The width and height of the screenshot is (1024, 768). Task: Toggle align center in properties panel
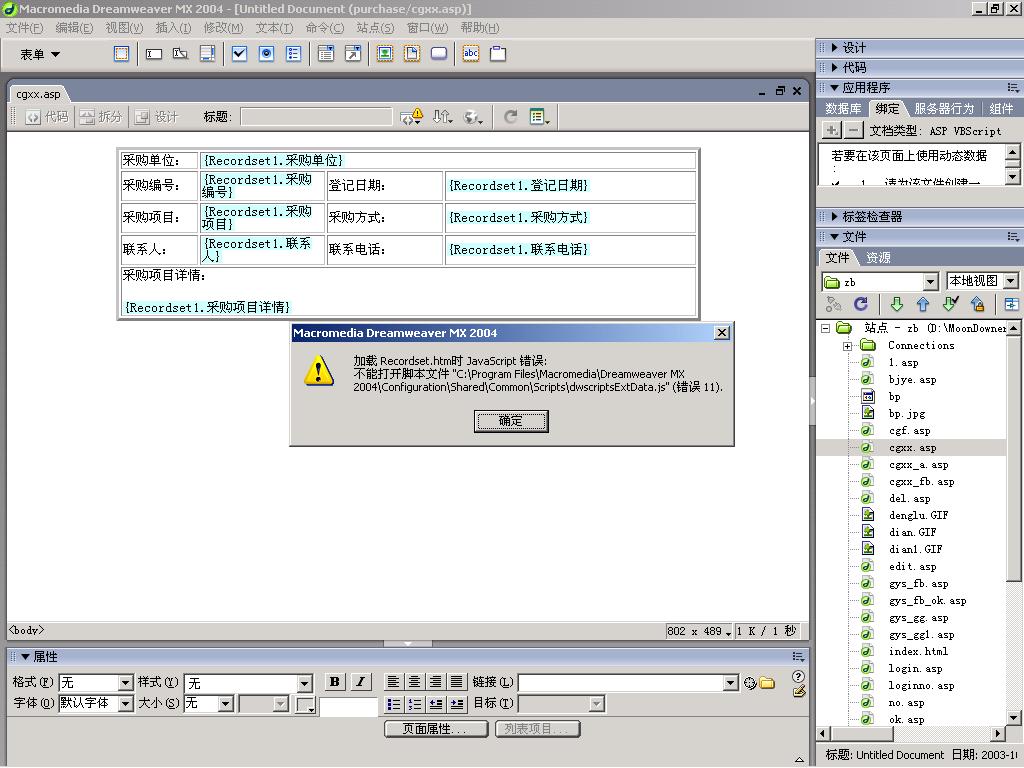(x=415, y=682)
